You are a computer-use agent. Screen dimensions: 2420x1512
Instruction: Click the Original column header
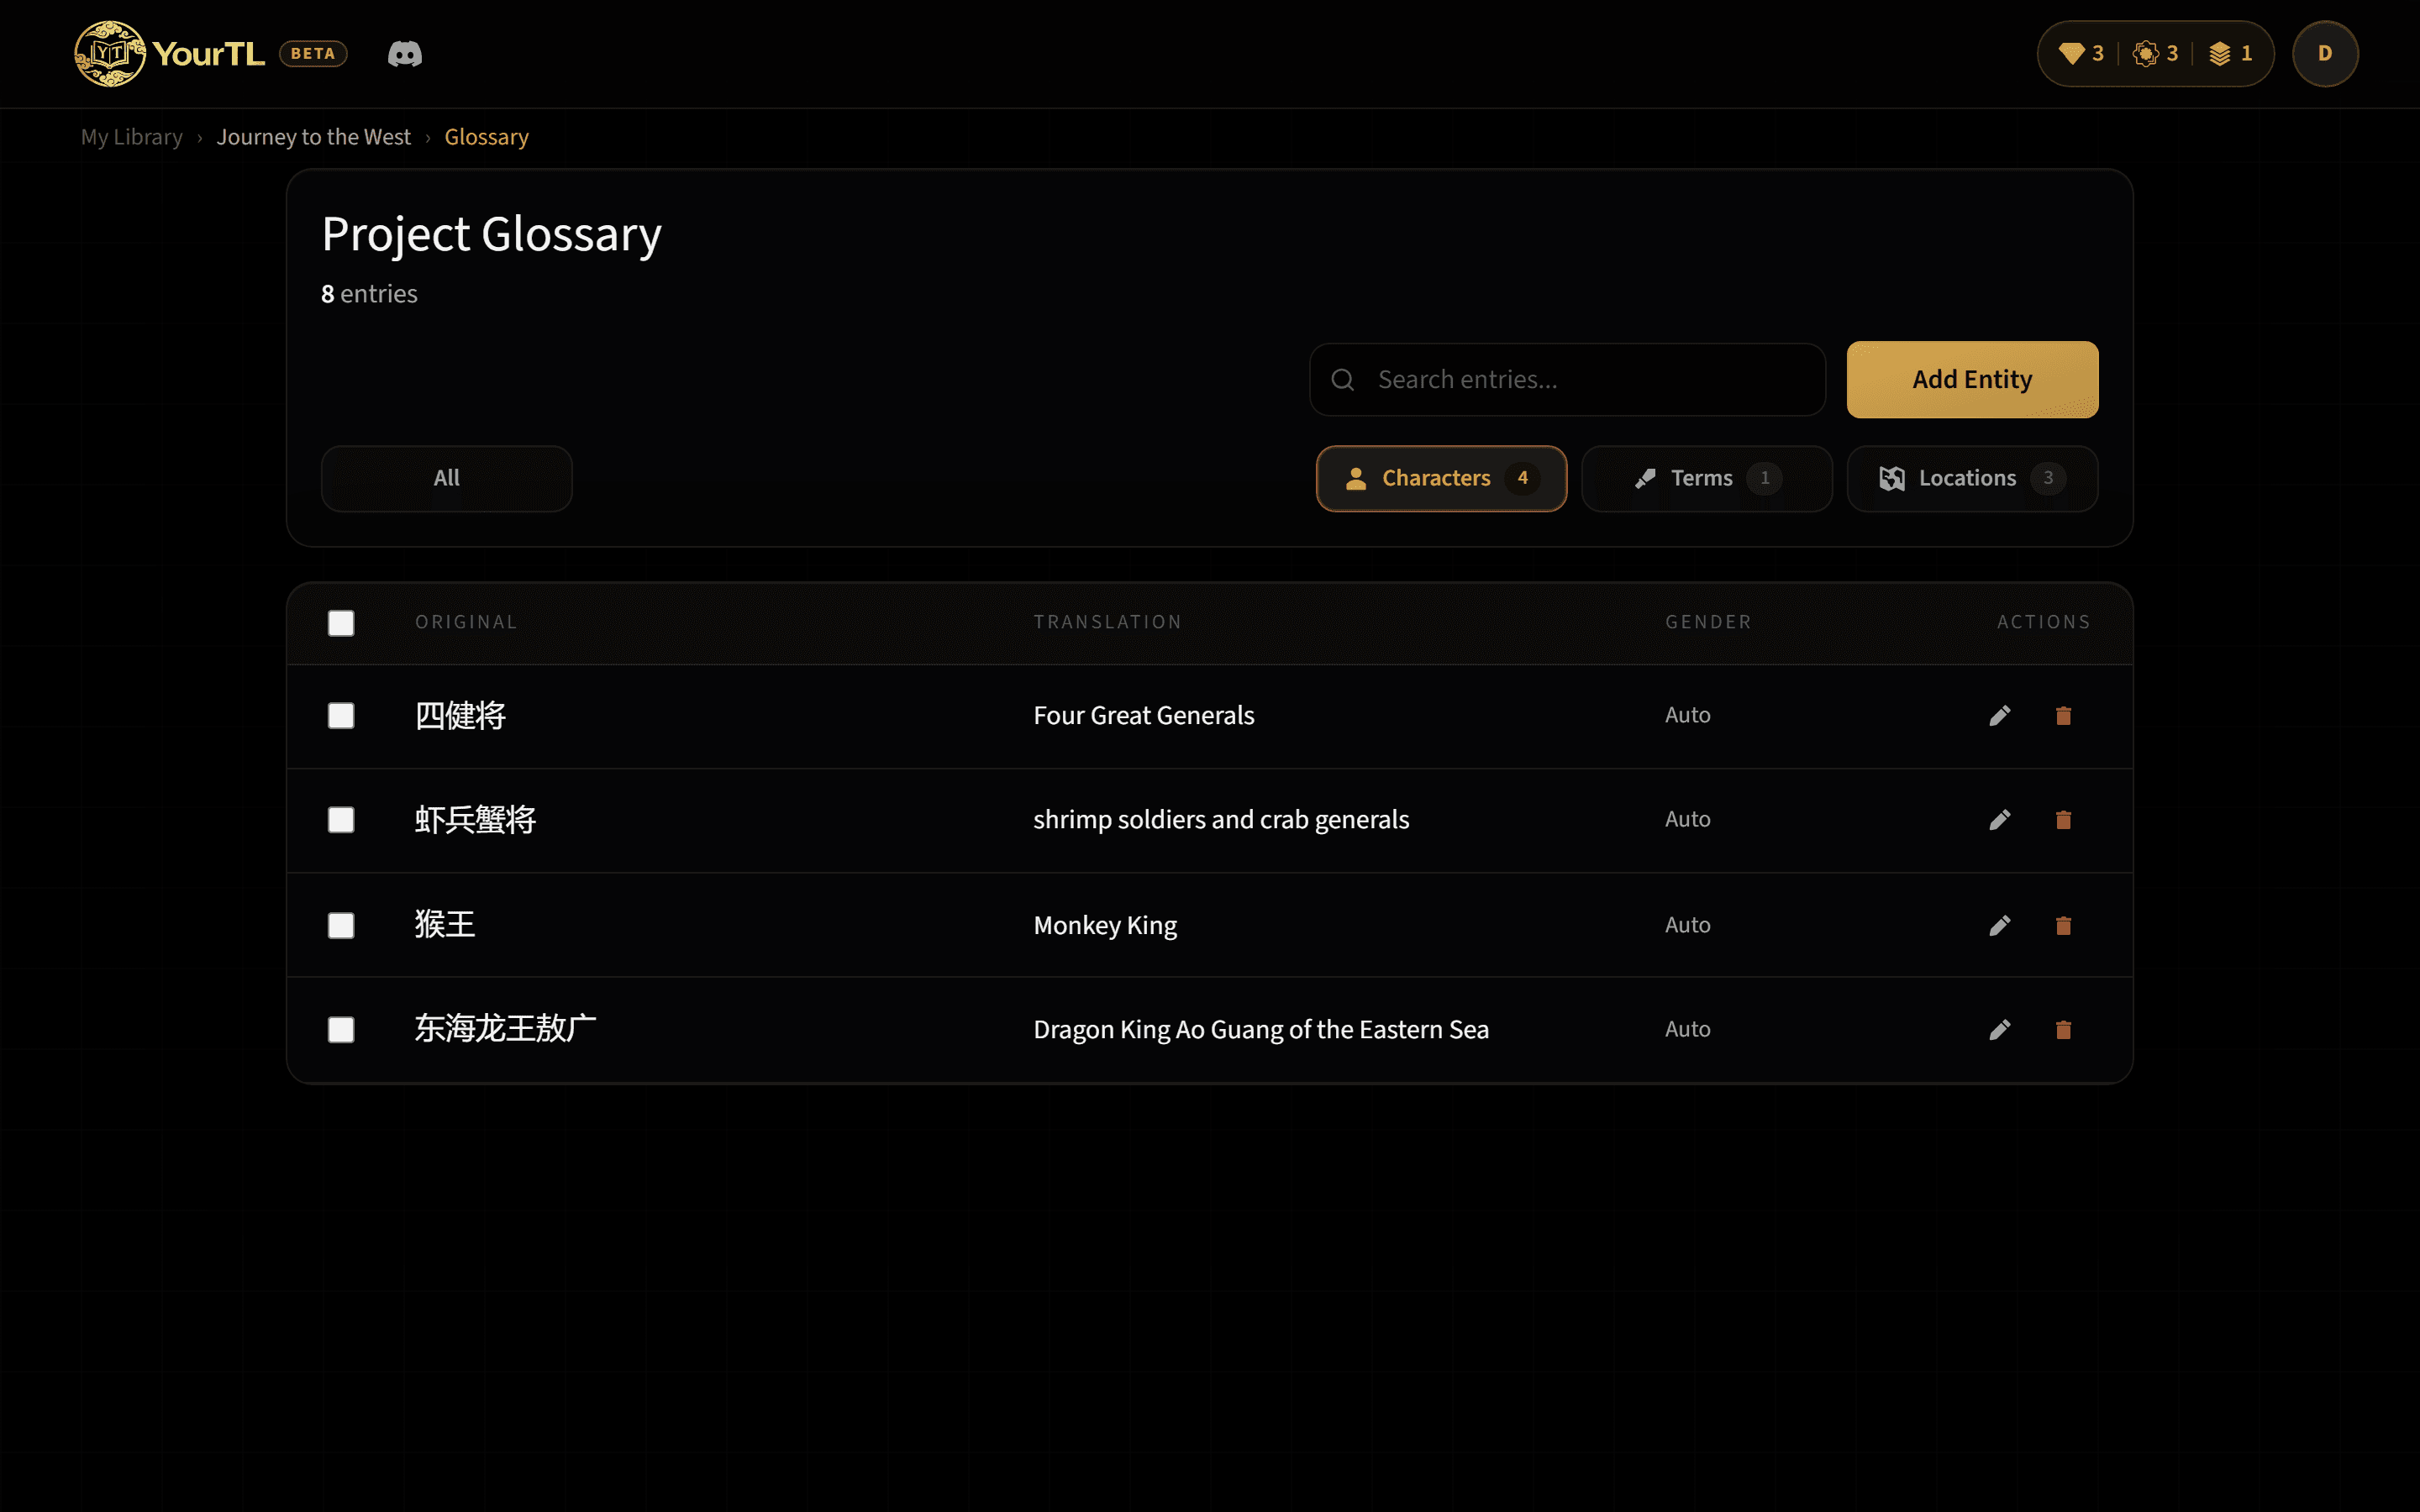(x=466, y=622)
